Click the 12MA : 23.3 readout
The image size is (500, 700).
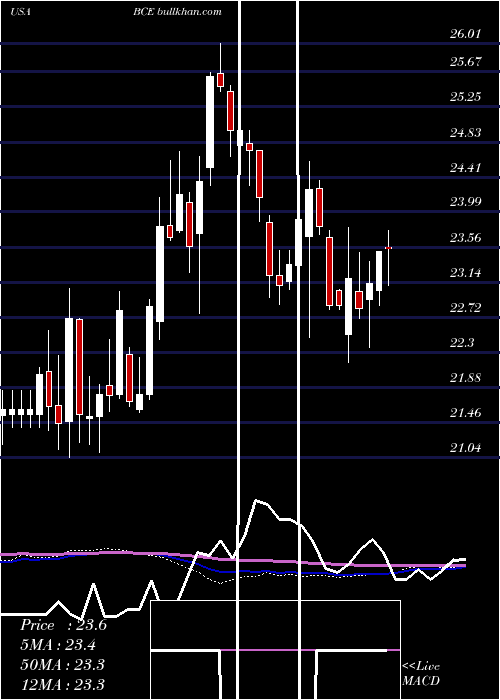(62, 684)
